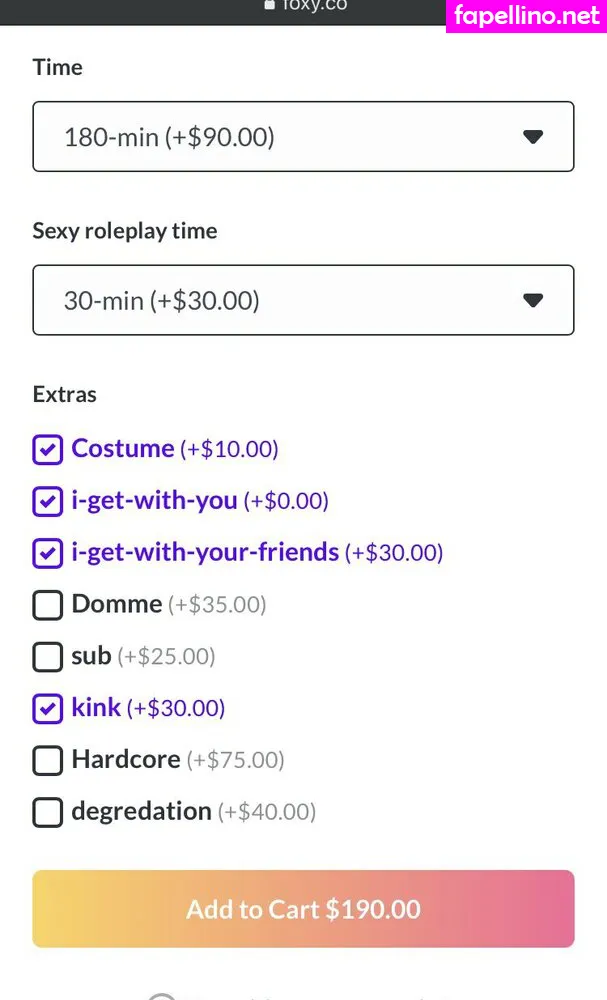Viewport: 607px width, 1000px height.
Task: Enable the Domme extra checkbox
Action: 47,605
